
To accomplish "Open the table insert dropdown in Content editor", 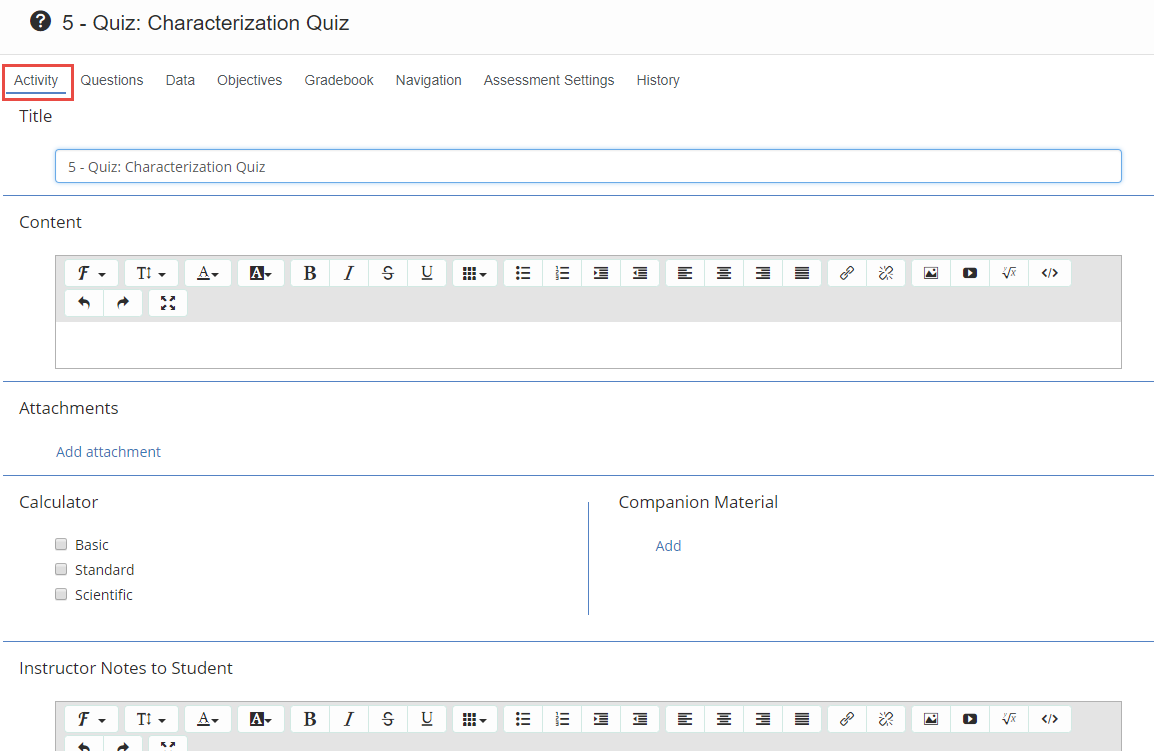I will pyautogui.click(x=474, y=273).
